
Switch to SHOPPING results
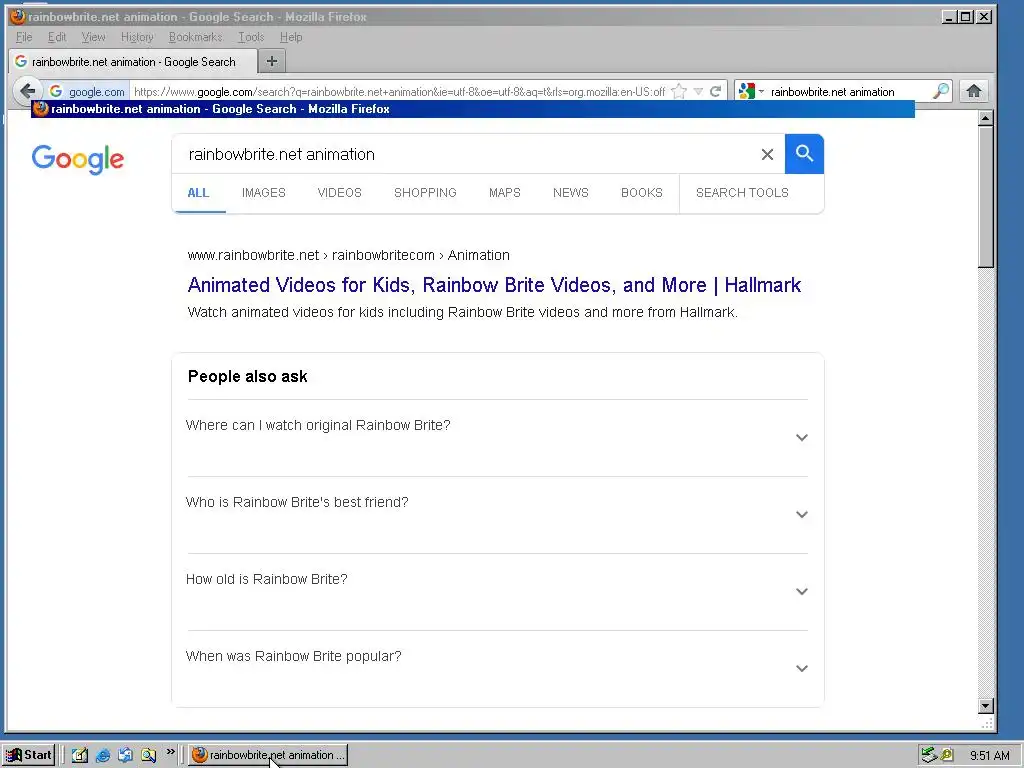coord(425,193)
